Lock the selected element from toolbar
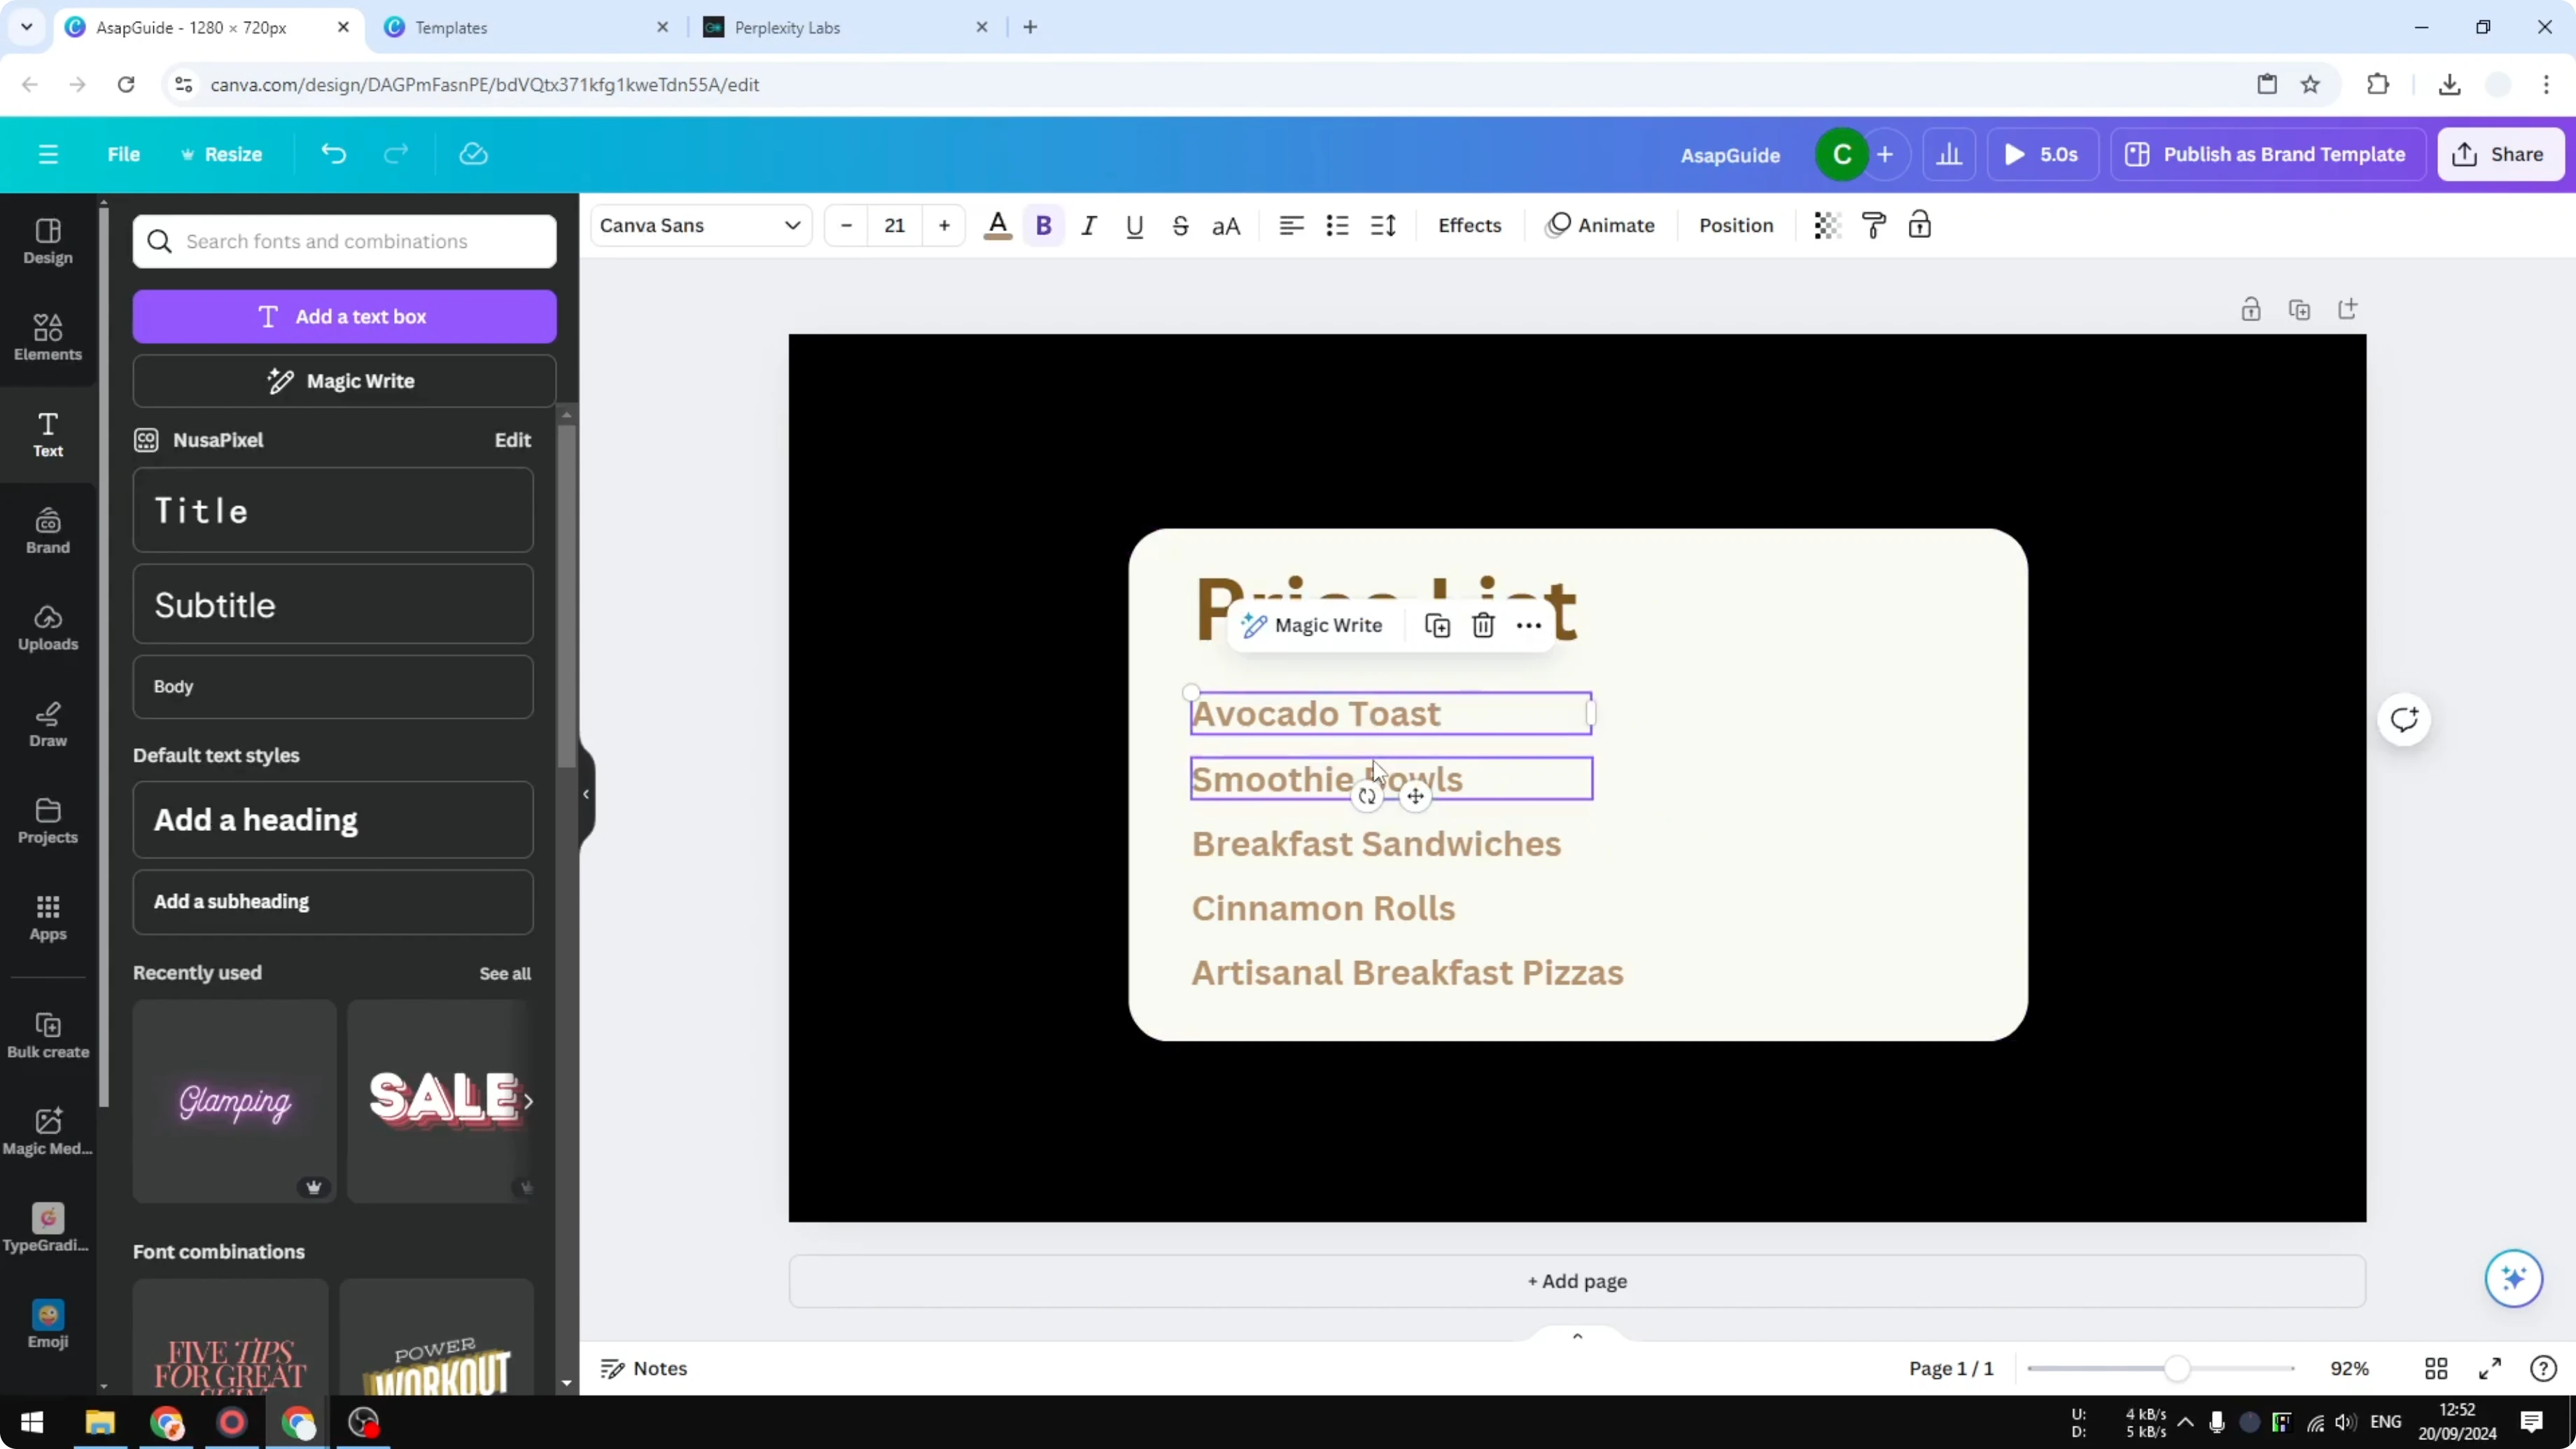This screenshot has height=1449, width=2576. (1920, 226)
